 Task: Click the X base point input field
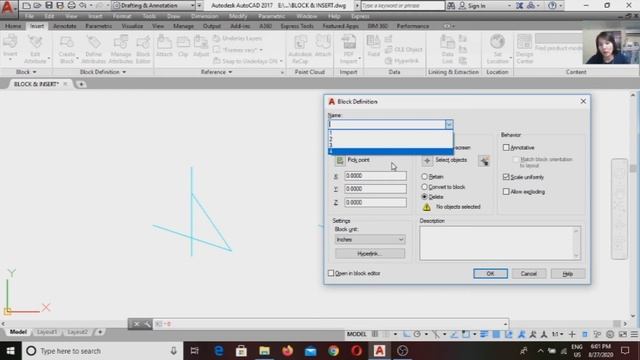click(375, 176)
